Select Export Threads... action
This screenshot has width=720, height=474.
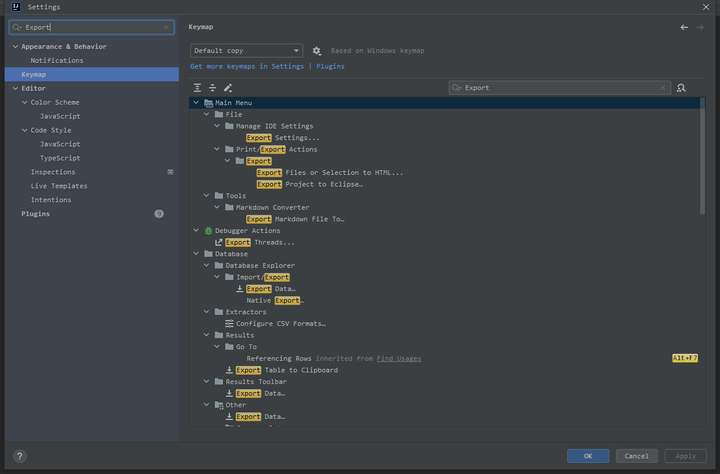click(260, 242)
